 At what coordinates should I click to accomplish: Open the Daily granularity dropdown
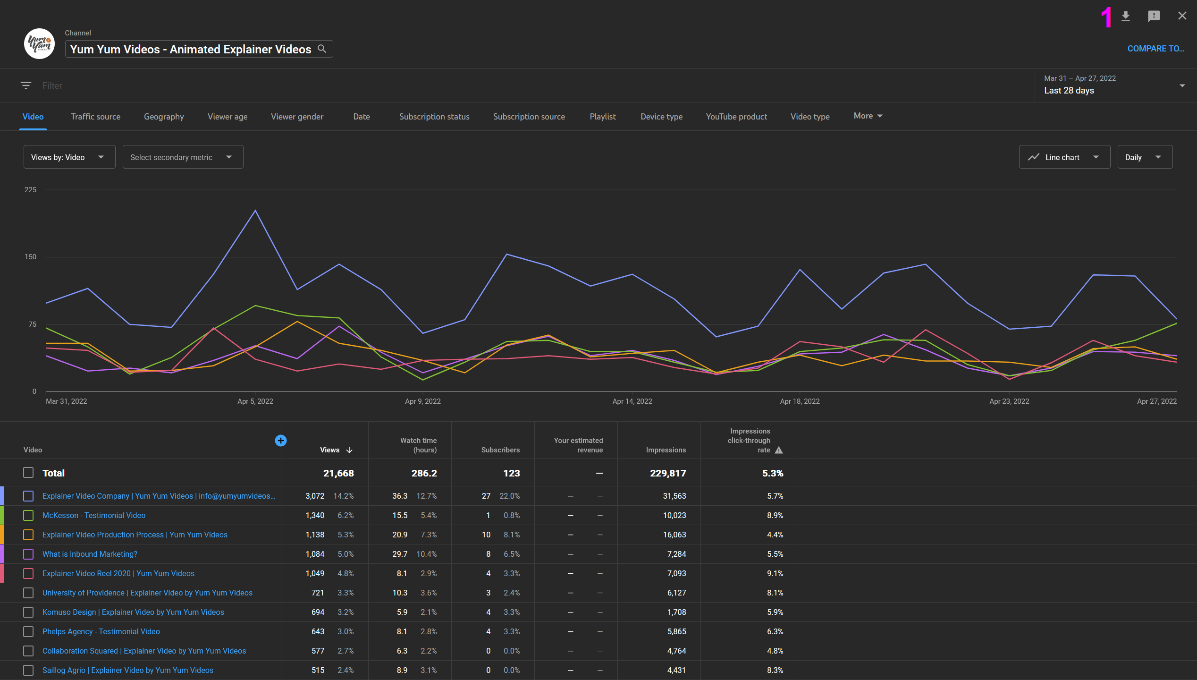[1144, 157]
